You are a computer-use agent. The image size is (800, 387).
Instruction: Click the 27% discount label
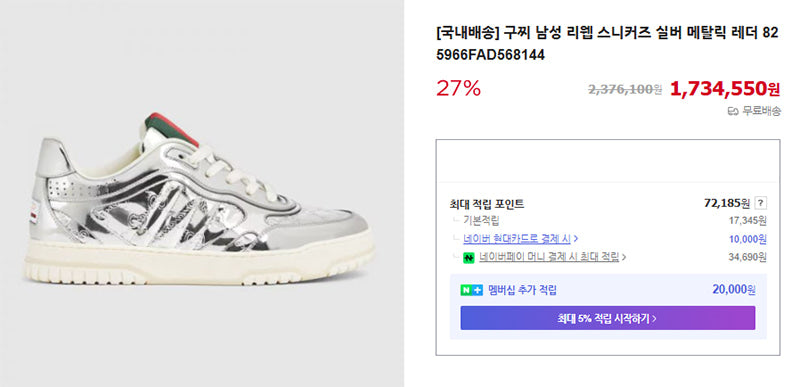coord(458,89)
